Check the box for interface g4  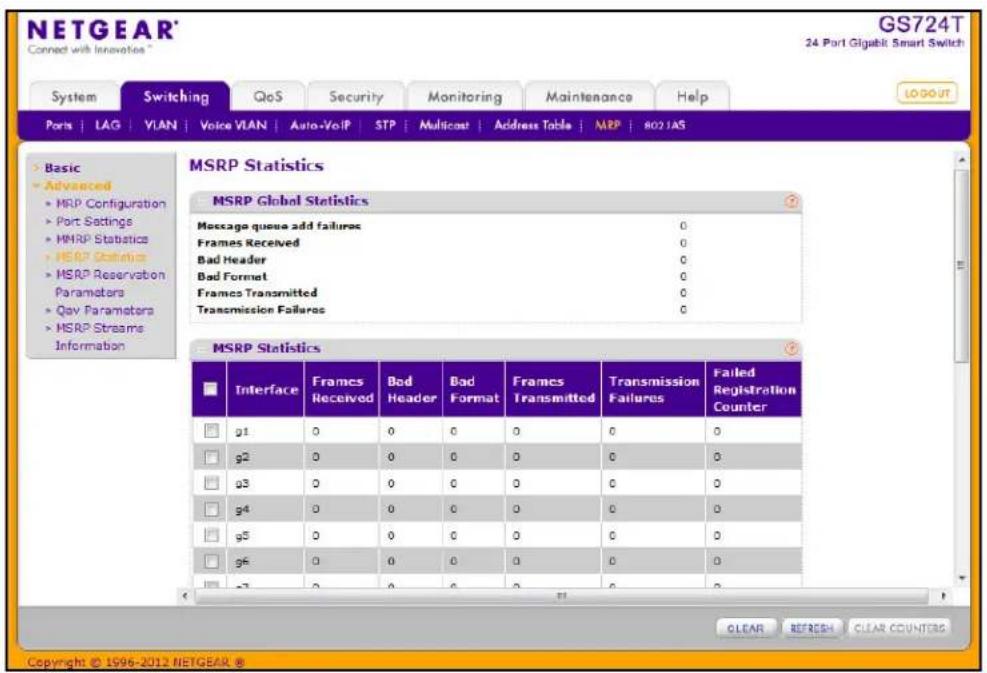tap(211, 509)
